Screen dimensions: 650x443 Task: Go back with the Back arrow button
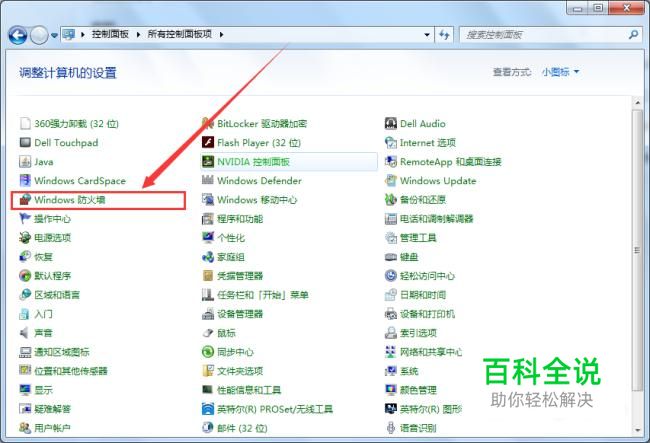click(x=18, y=35)
